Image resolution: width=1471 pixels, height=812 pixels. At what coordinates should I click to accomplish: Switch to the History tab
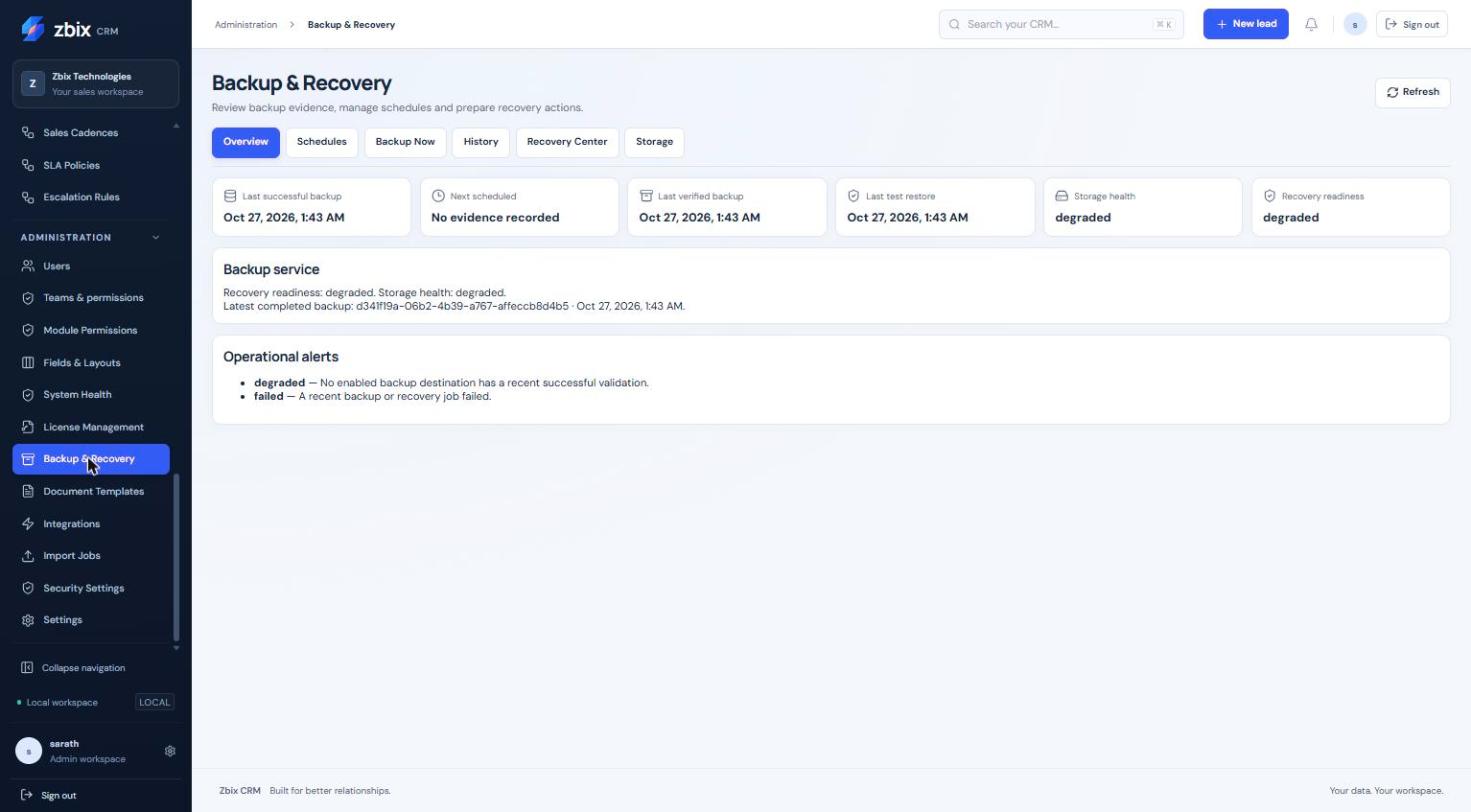tap(481, 142)
